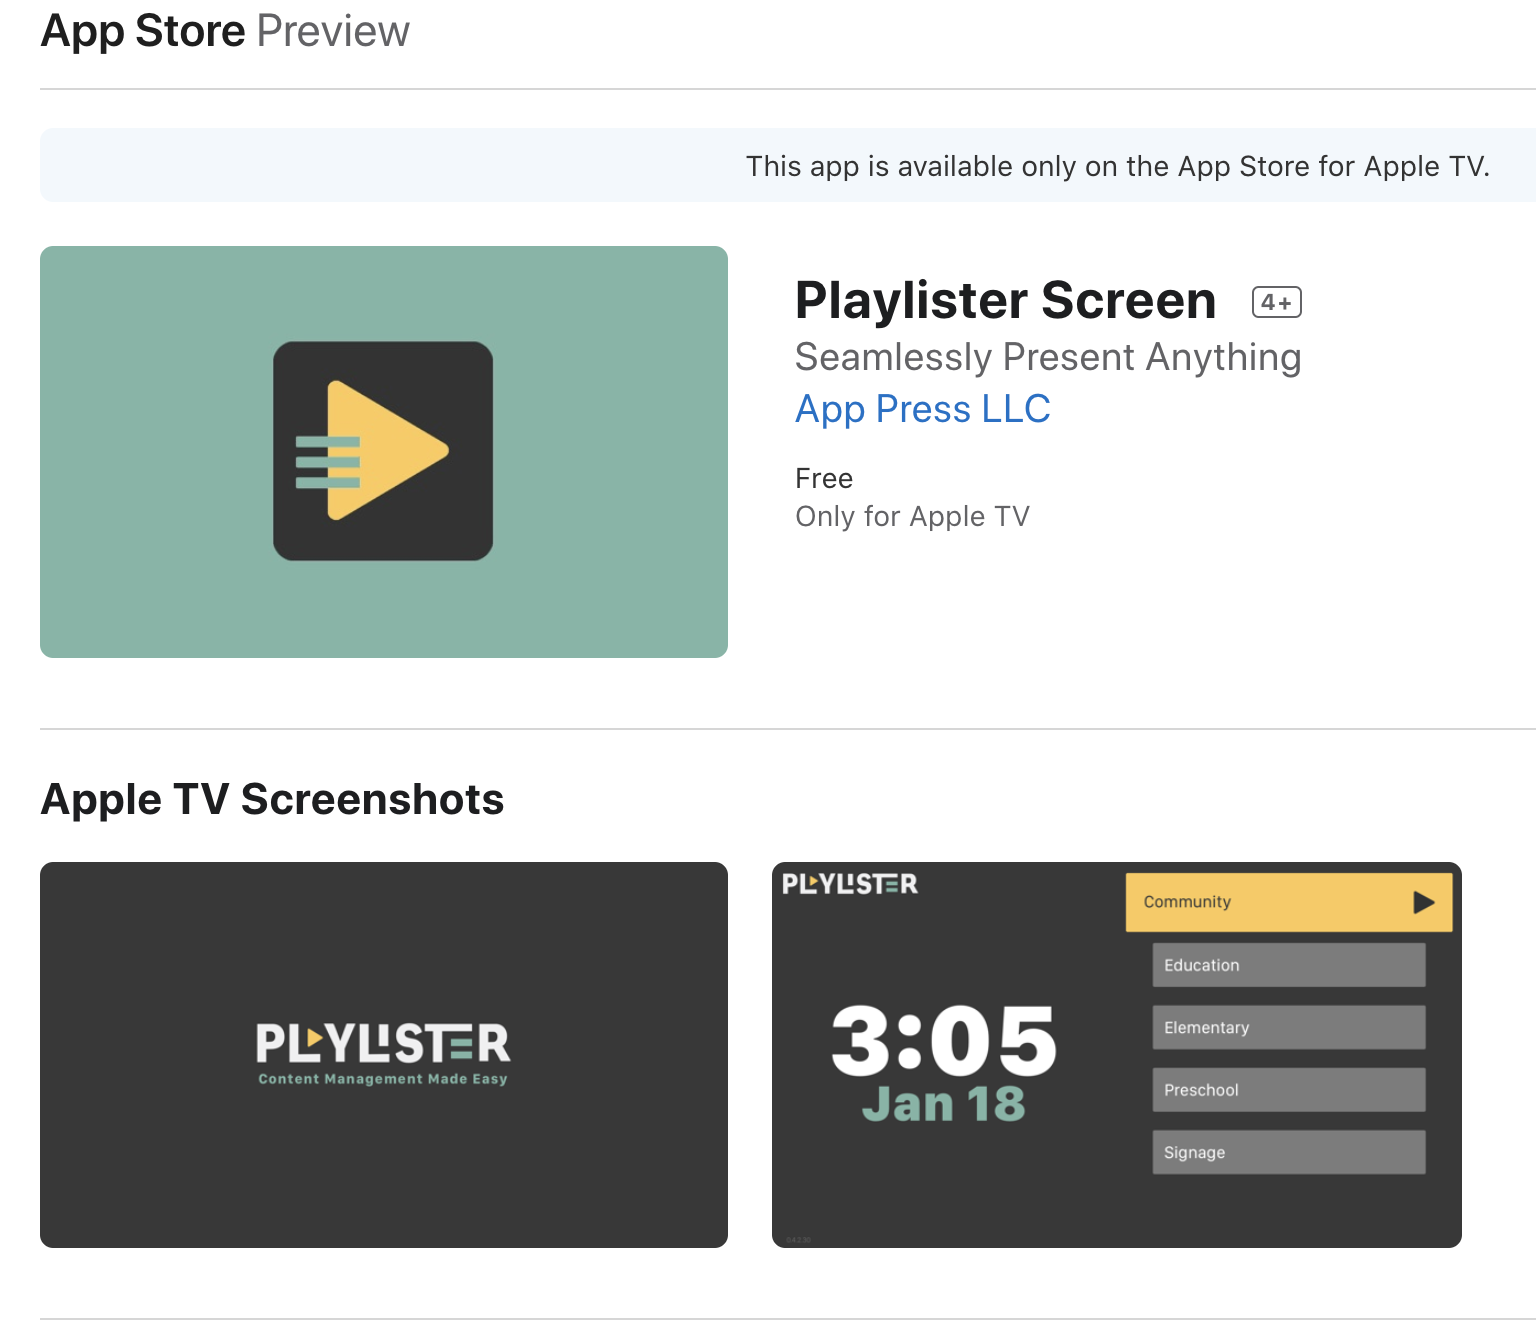Click the Playlister Screen title text
The image size is (1536, 1322).
coord(1005,300)
